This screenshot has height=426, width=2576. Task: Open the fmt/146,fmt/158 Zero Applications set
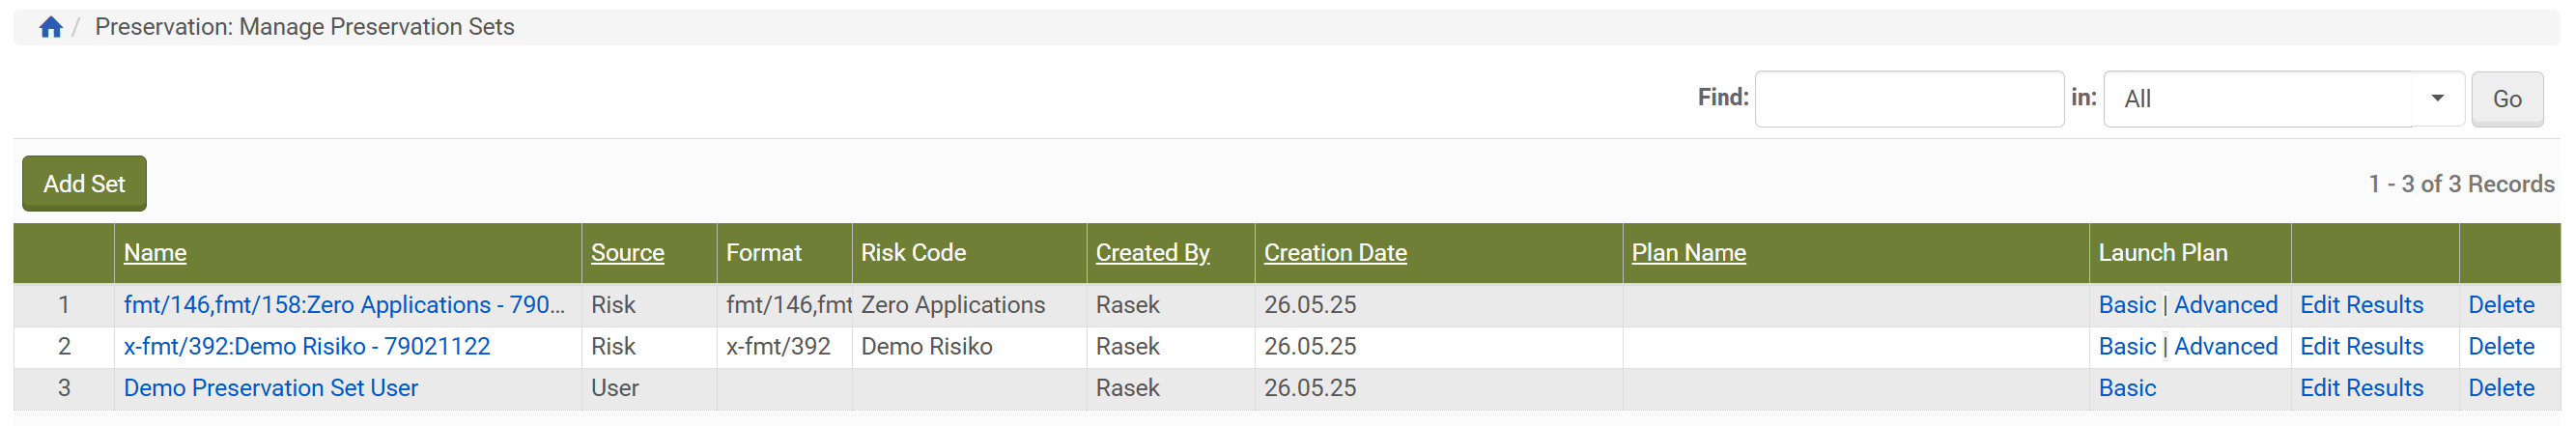344,305
